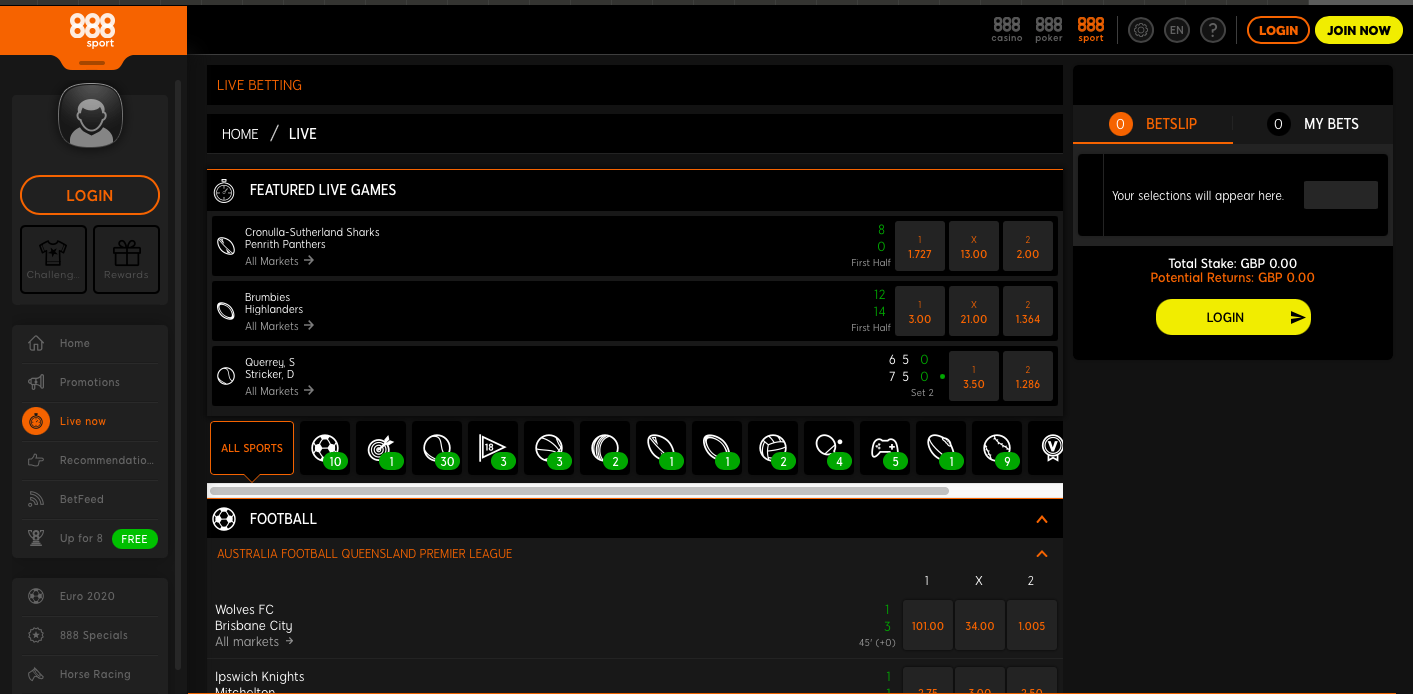
Task: Go to 888 casino in header
Action: point(1007,30)
